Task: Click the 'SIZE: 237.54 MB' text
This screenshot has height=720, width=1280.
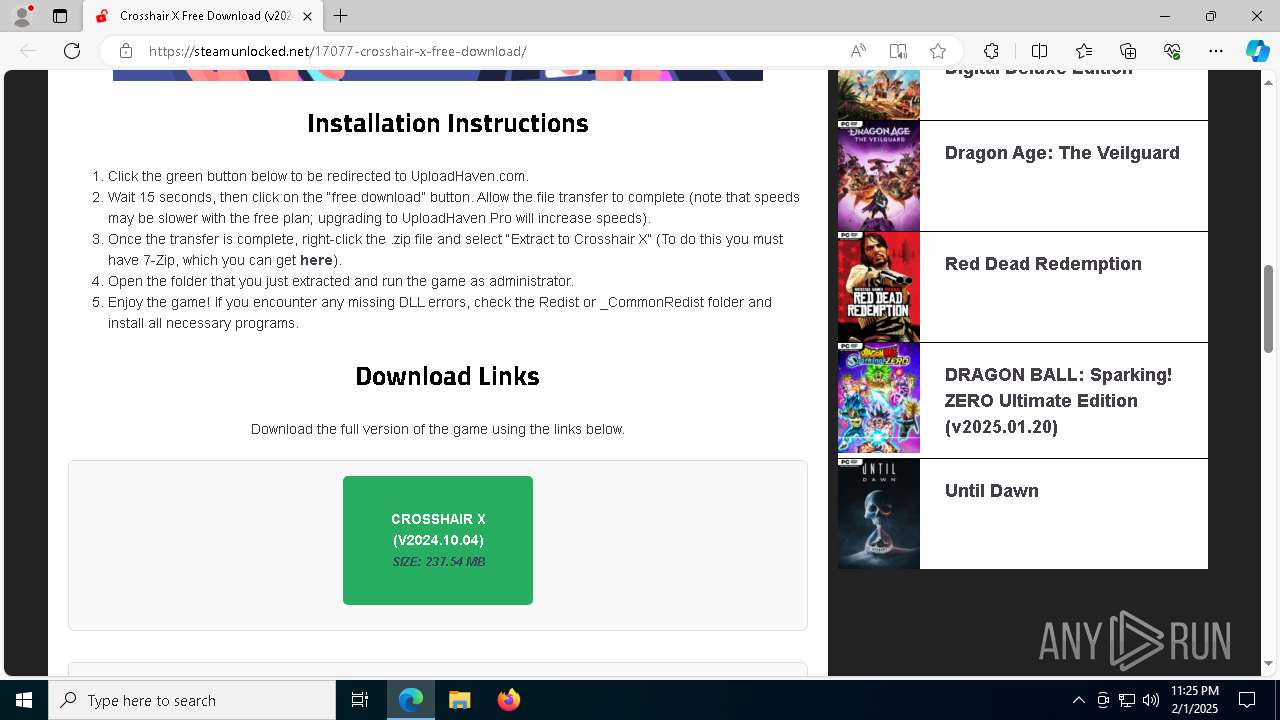Action: click(x=438, y=562)
